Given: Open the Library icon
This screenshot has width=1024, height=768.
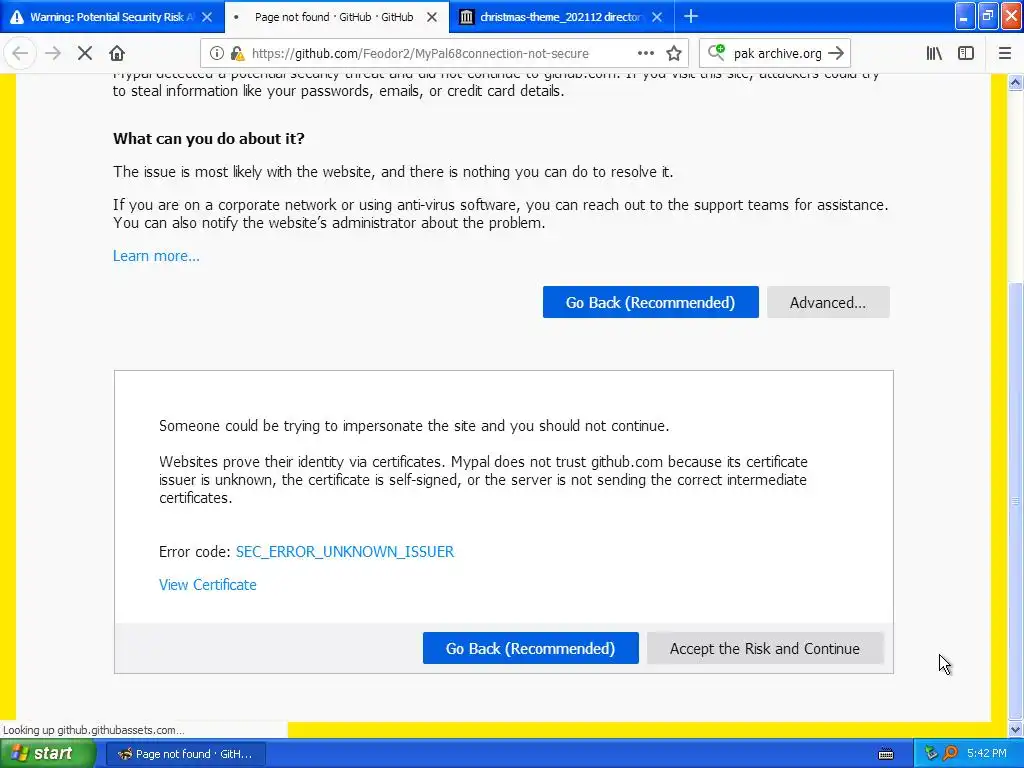Looking at the screenshot, I should pyautogui.click(x=934, y=54).
